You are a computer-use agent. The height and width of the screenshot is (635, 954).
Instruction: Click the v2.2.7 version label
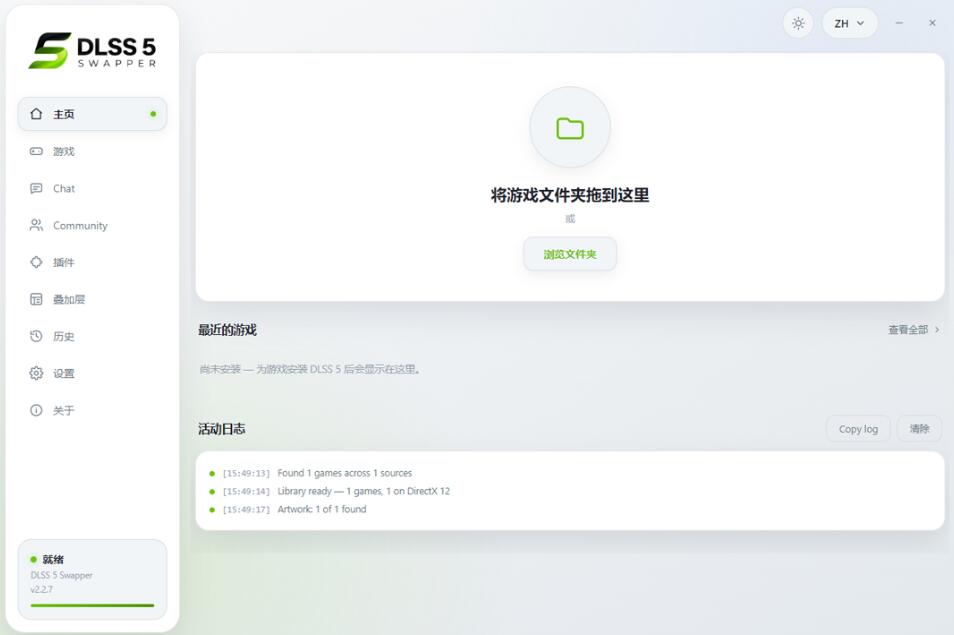pos(41,589)
